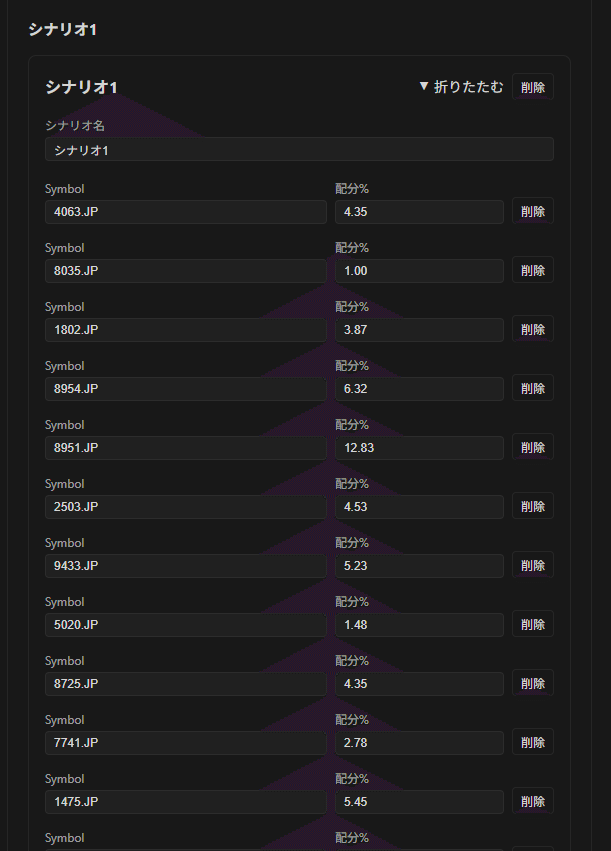The height and width of the screenshot is (851, 611).
Task: Delete the whole シナリオ1 scenario card
Action: point(533,87)
